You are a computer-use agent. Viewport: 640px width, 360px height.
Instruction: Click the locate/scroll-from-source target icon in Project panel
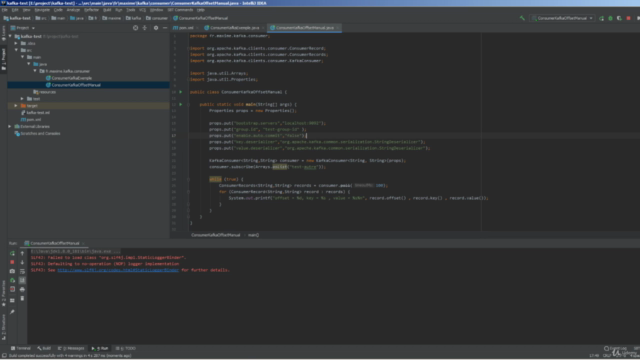pos(136,28)
